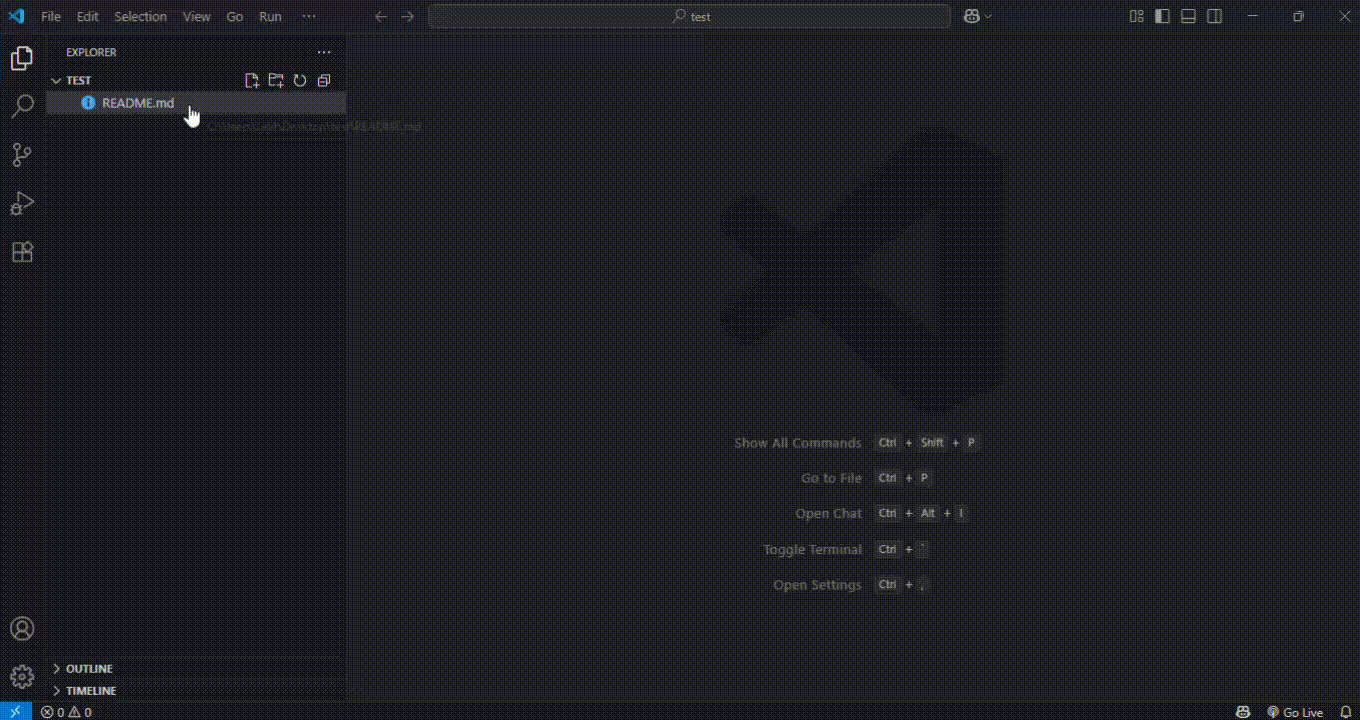The height and width of the screenshot is (720, 1360).
Task: Open the Manage gear icon
Action: point(22,677)
